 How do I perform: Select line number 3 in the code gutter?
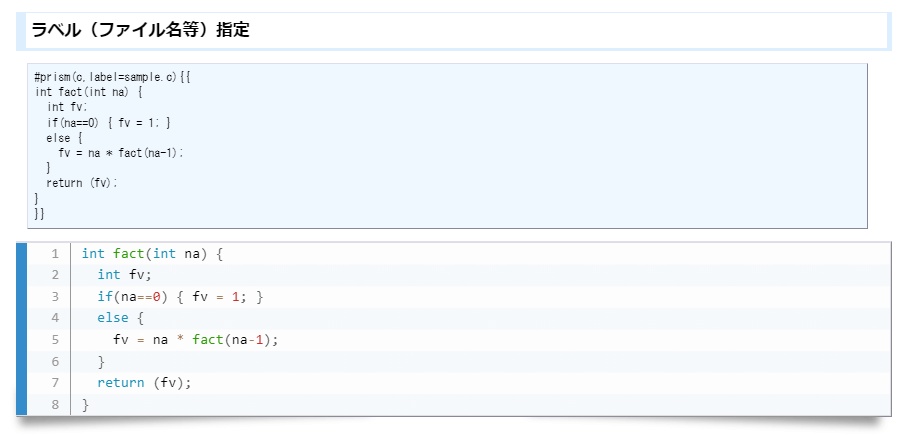(55, 297)
